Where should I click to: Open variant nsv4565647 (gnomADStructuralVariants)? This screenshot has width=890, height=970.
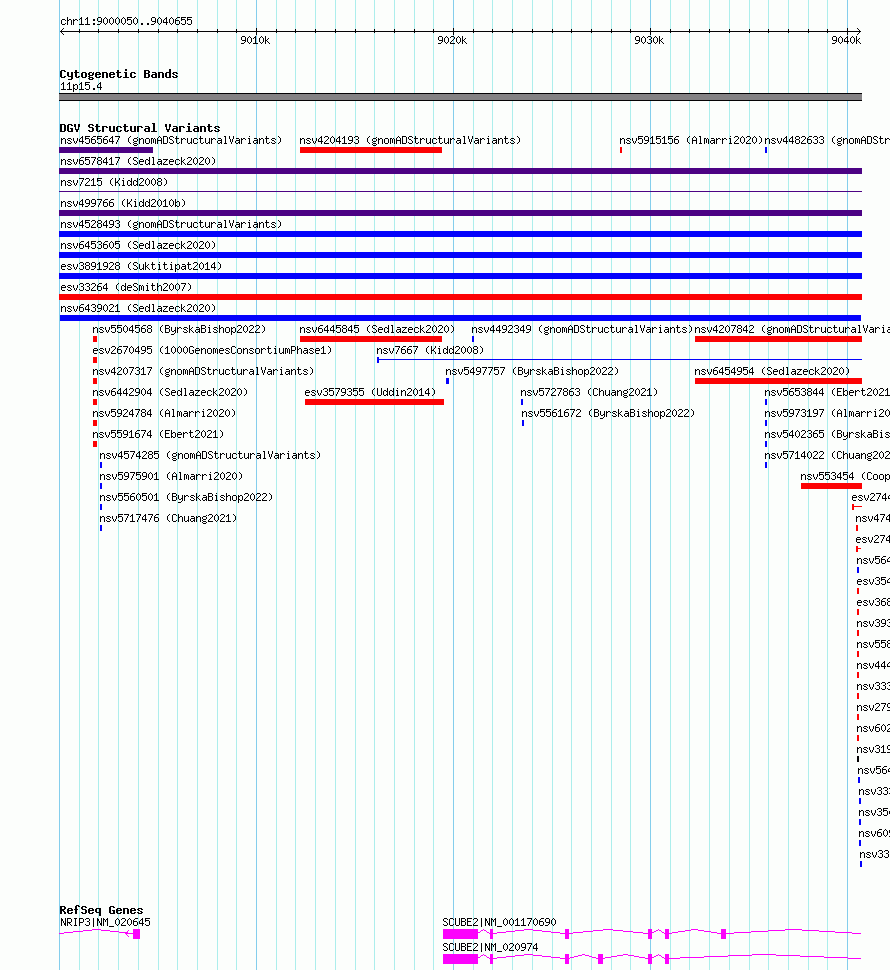click(x=171, y=140)
